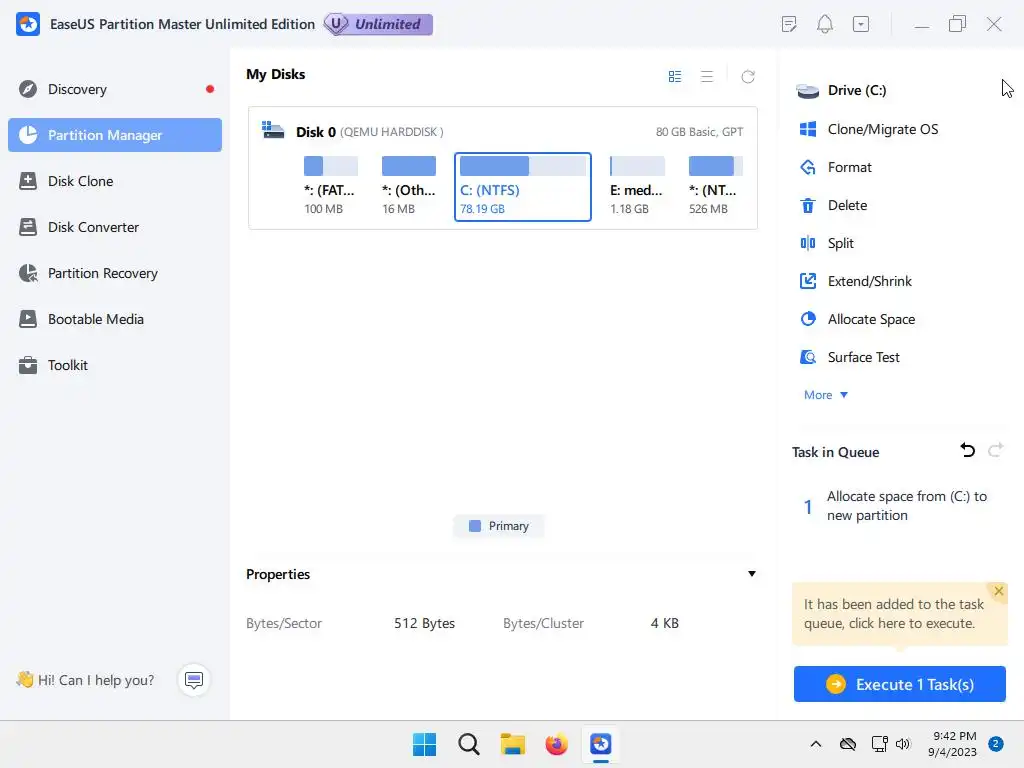Show hidden system tray icons
This screenshot has width=1024, height=768.
[816, 744]
